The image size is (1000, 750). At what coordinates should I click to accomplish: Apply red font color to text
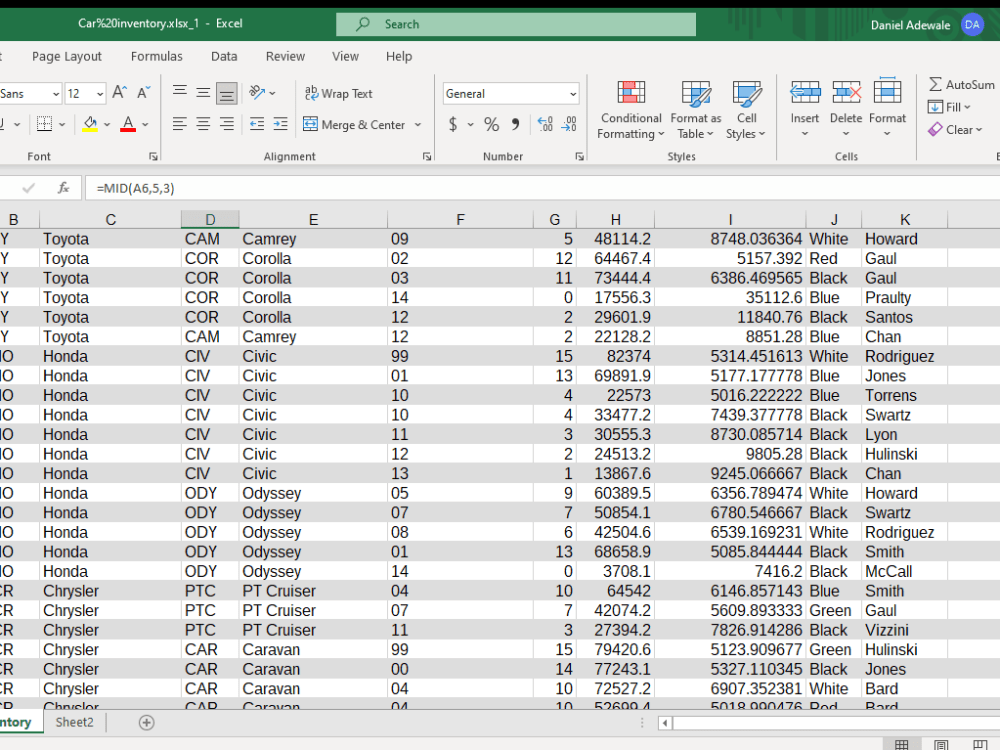point(128,124)
